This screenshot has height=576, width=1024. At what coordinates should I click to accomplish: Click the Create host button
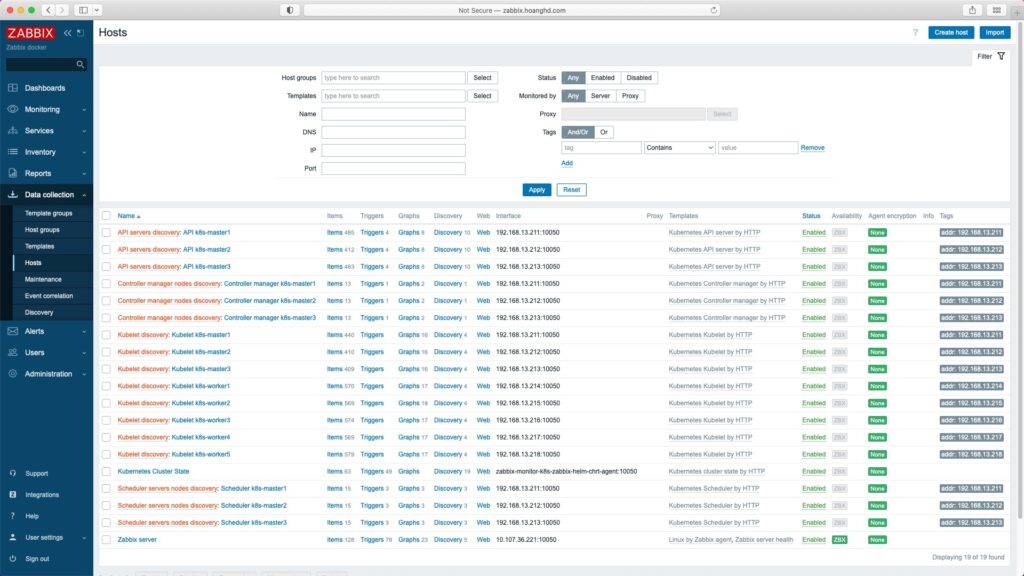click(x=951, y=33)
